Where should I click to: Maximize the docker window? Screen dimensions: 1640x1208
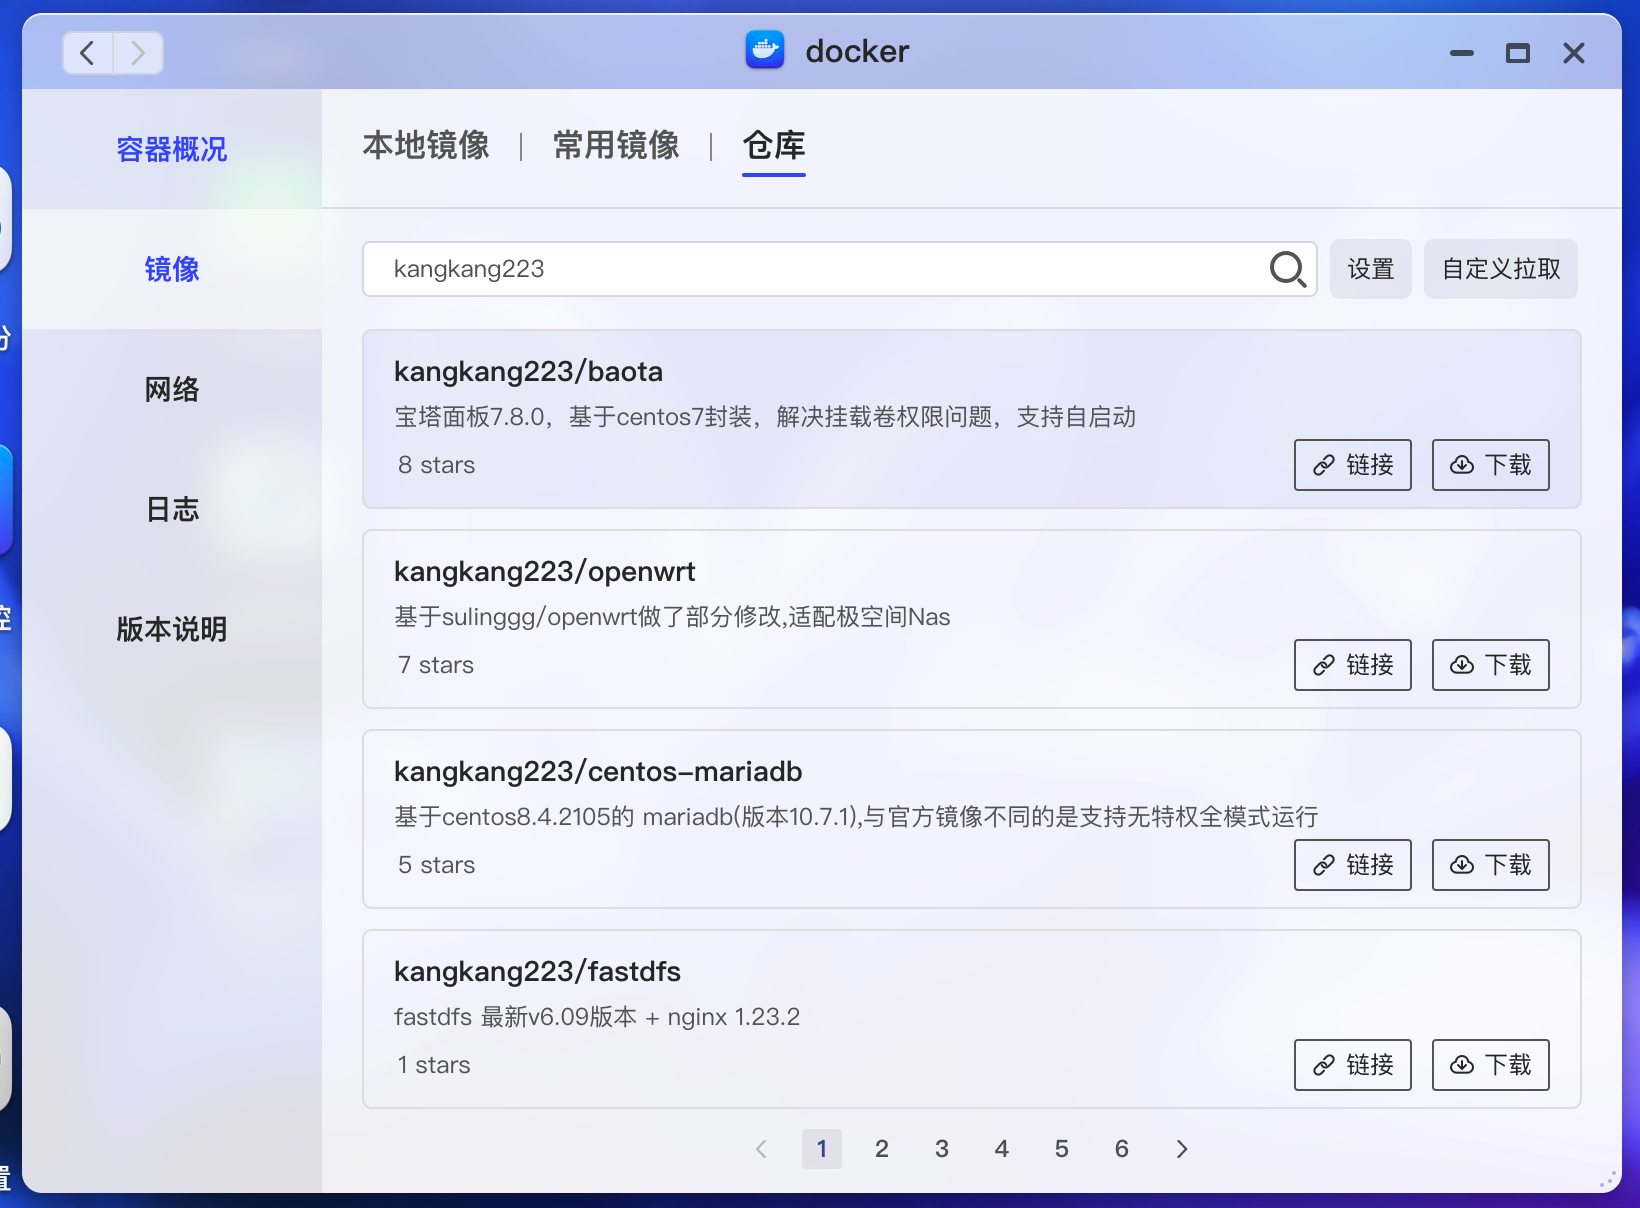point(1518,53)
